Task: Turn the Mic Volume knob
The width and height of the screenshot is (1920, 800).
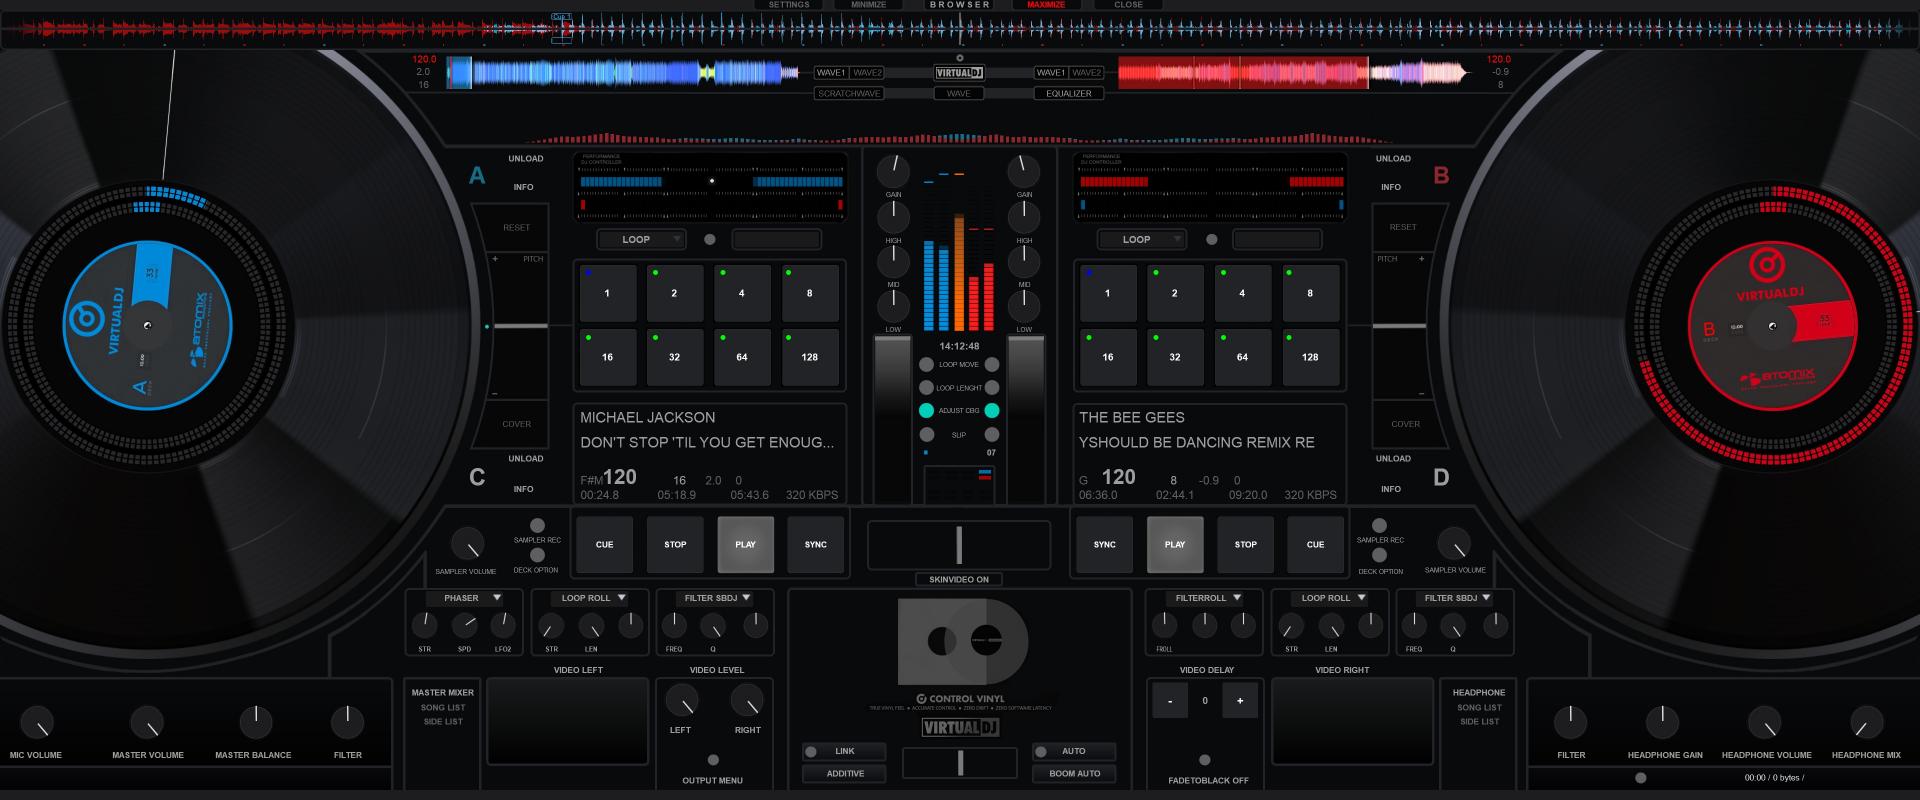Action: [37, 722]
